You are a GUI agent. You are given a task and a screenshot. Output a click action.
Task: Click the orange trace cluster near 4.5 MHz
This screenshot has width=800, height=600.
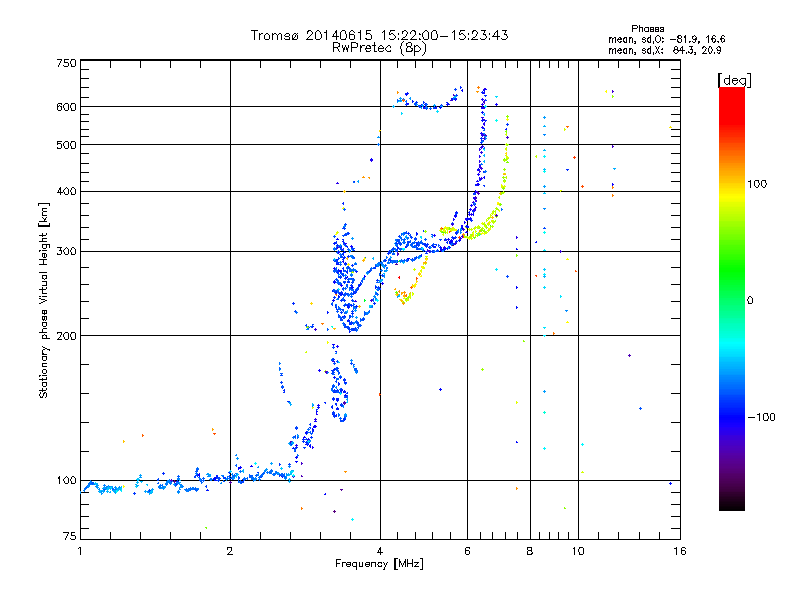click(406, 295)
